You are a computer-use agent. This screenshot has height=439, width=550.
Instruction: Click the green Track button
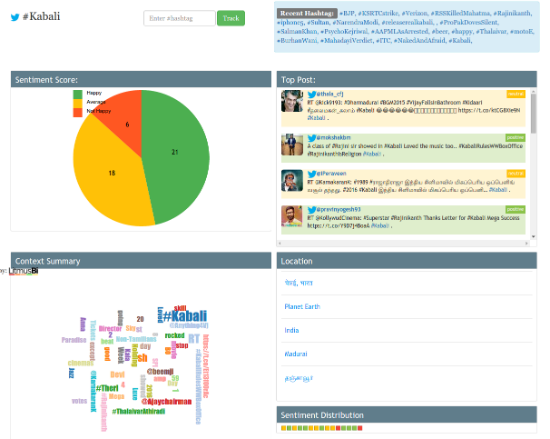tap(231, 18)
